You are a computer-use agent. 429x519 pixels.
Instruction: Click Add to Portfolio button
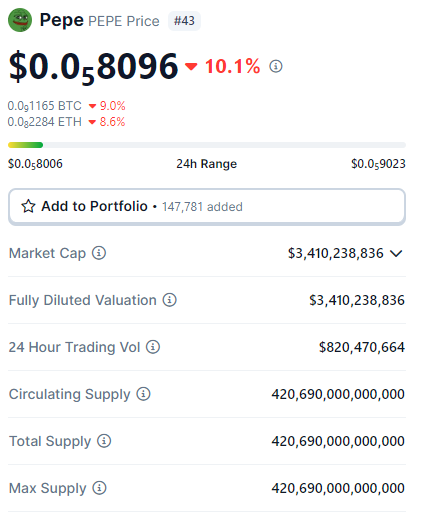[x=207, y=207]
